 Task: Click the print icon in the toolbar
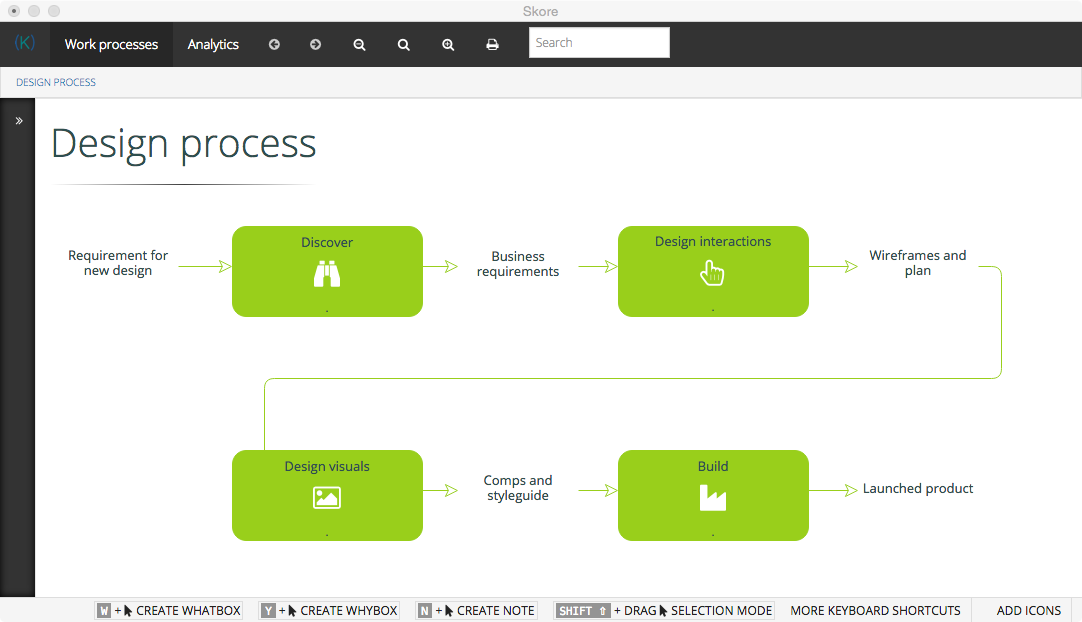492,44
